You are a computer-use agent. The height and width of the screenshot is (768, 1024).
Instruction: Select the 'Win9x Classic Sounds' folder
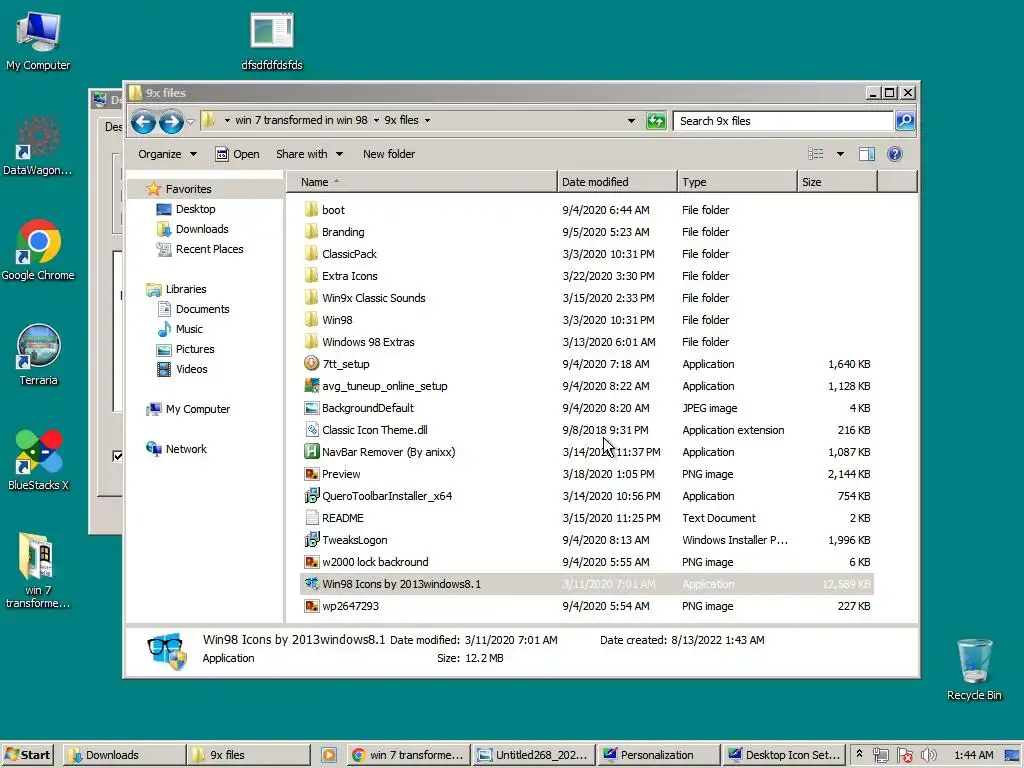coord(374,298)
